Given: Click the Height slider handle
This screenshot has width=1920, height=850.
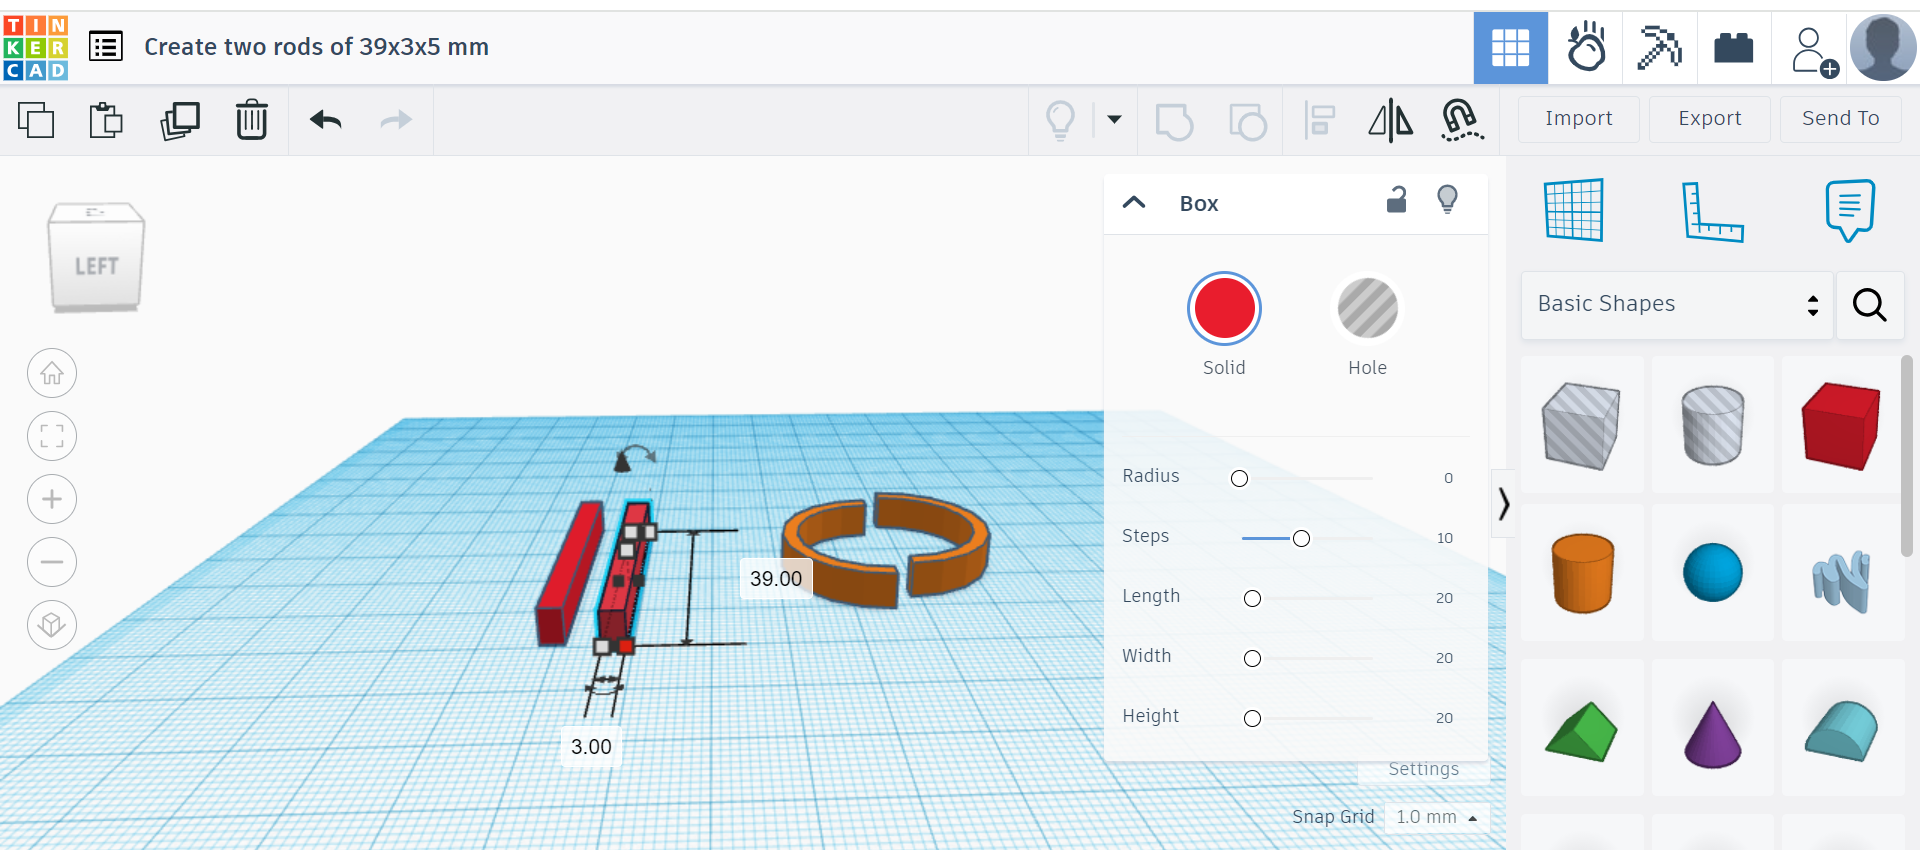Looking at the screenshot, I should (1252, 718).
